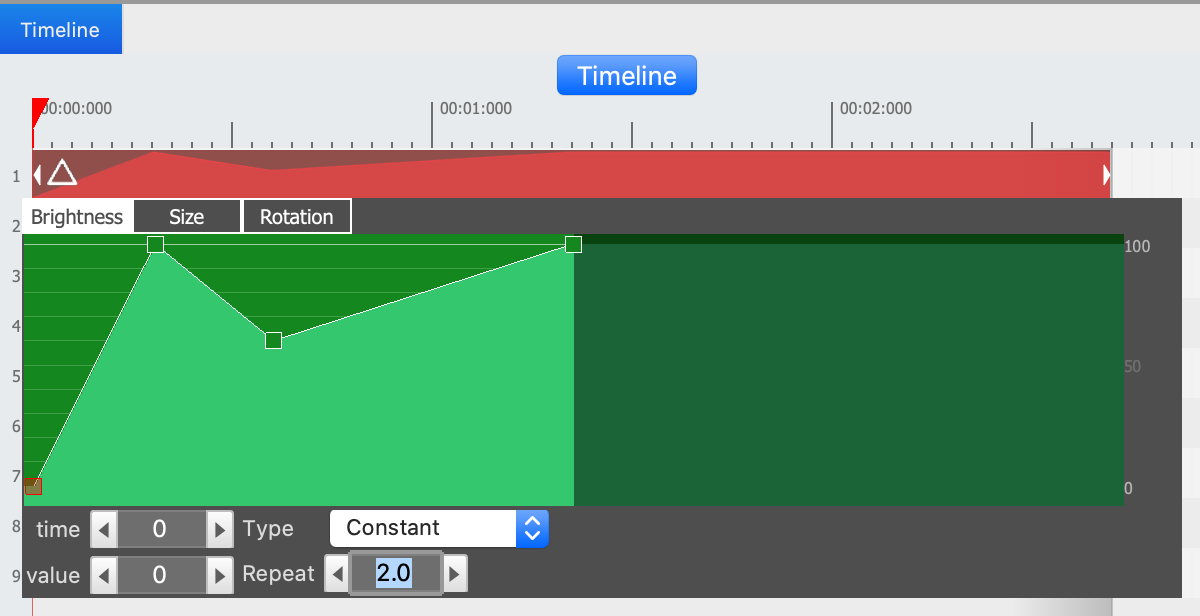1200x616 pixels.
Task: Select the middle keyframe in the curve dip
Action: (x=273, y=341)
